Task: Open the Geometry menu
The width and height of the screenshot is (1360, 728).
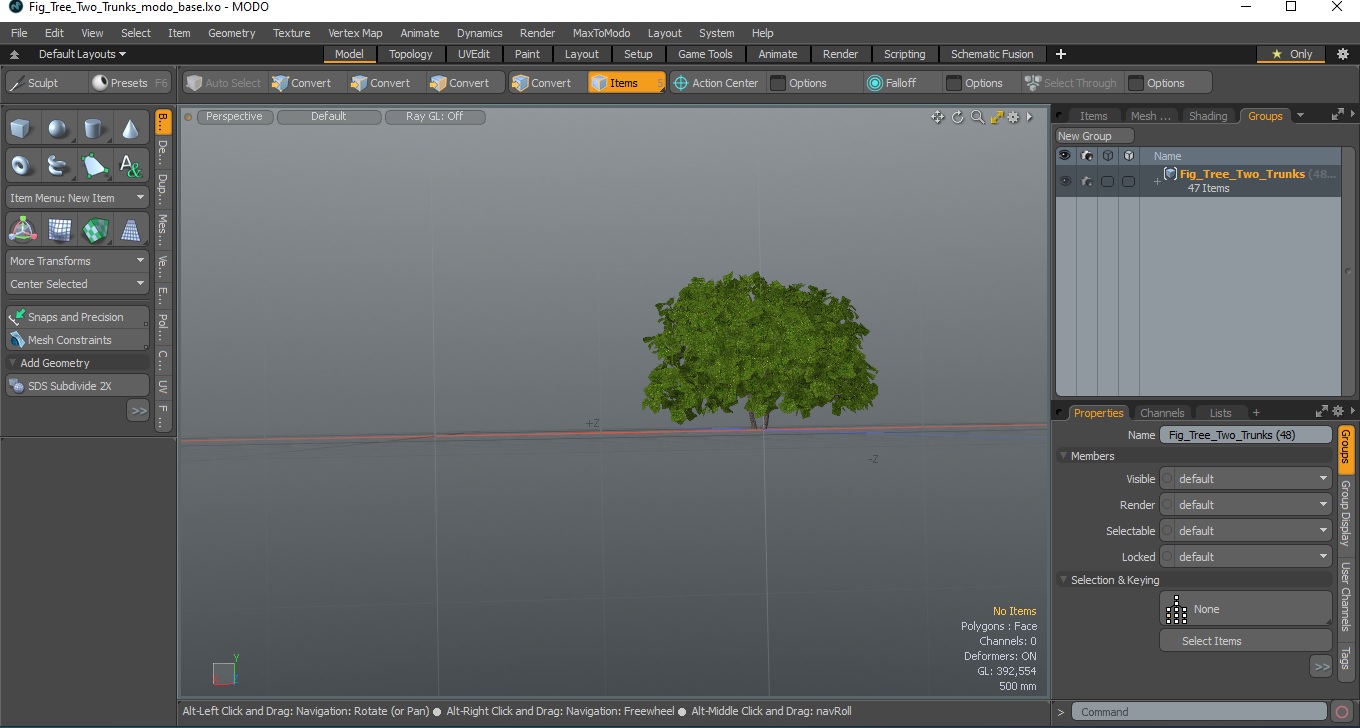Action: (231, 33)
